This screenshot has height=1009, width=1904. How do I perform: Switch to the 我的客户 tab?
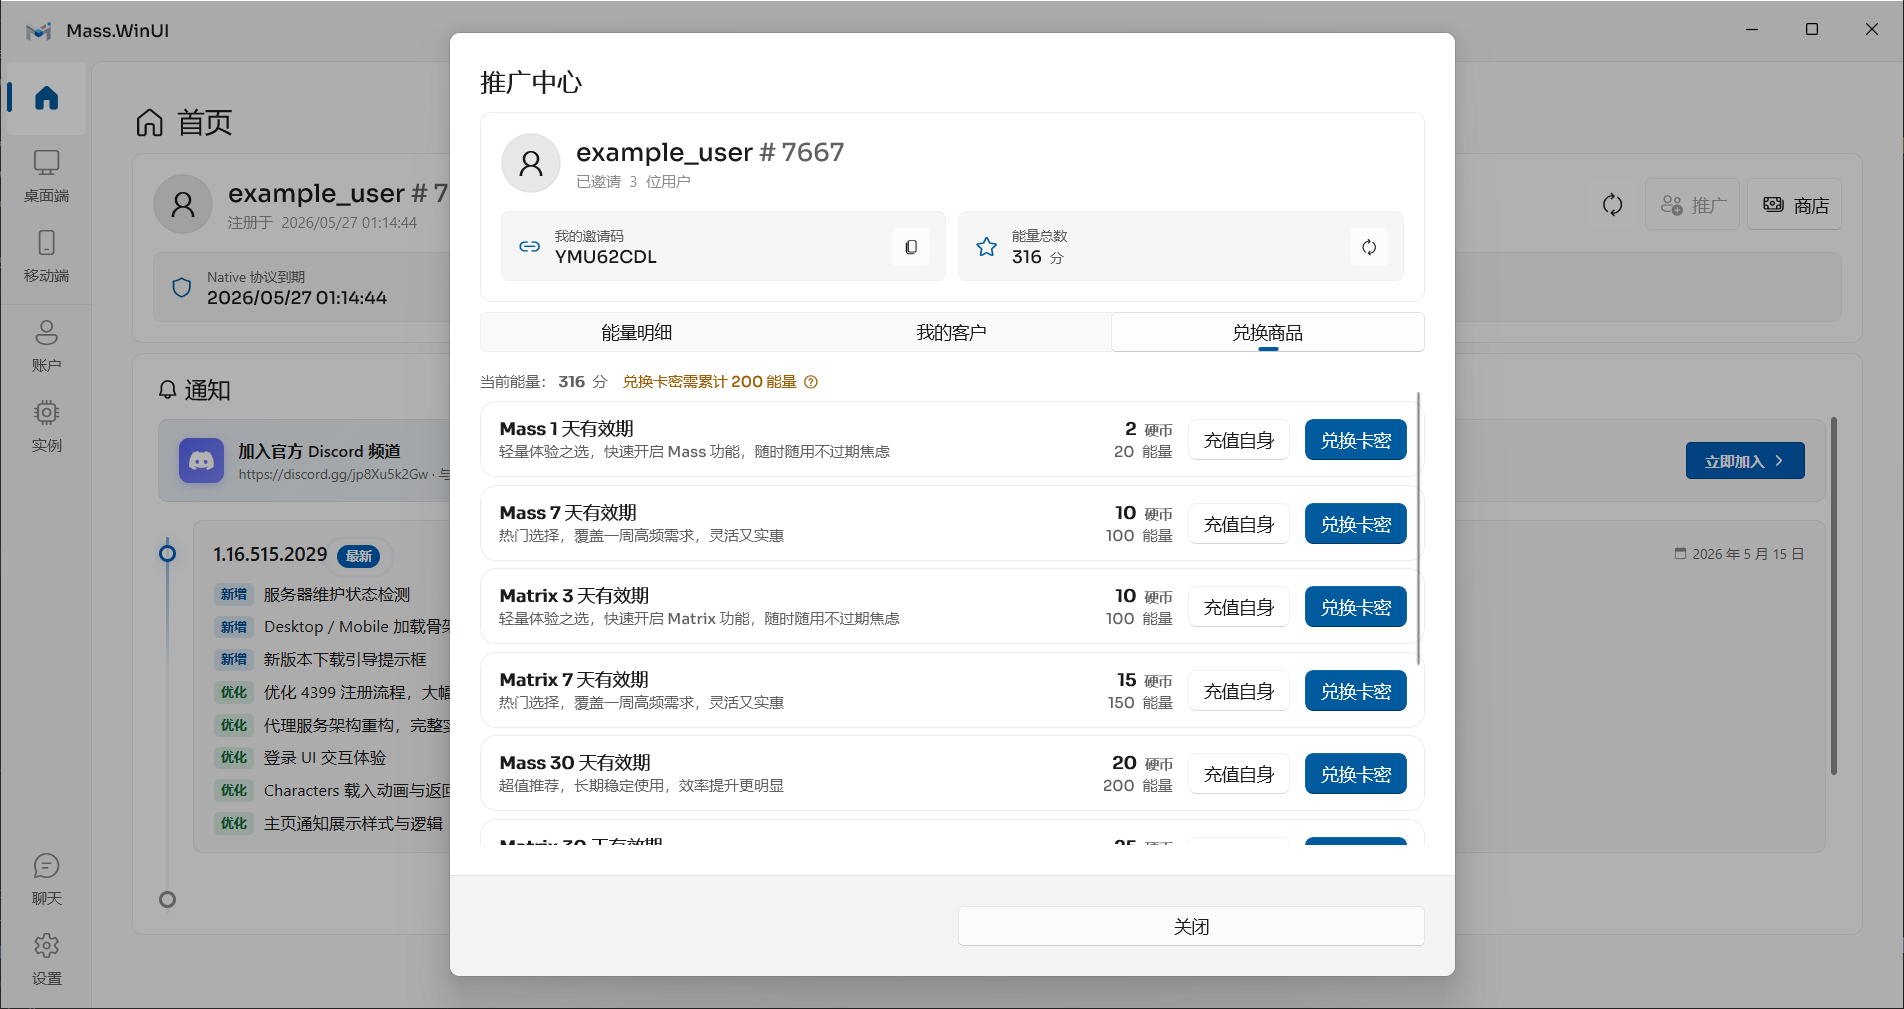coord(952,332)
